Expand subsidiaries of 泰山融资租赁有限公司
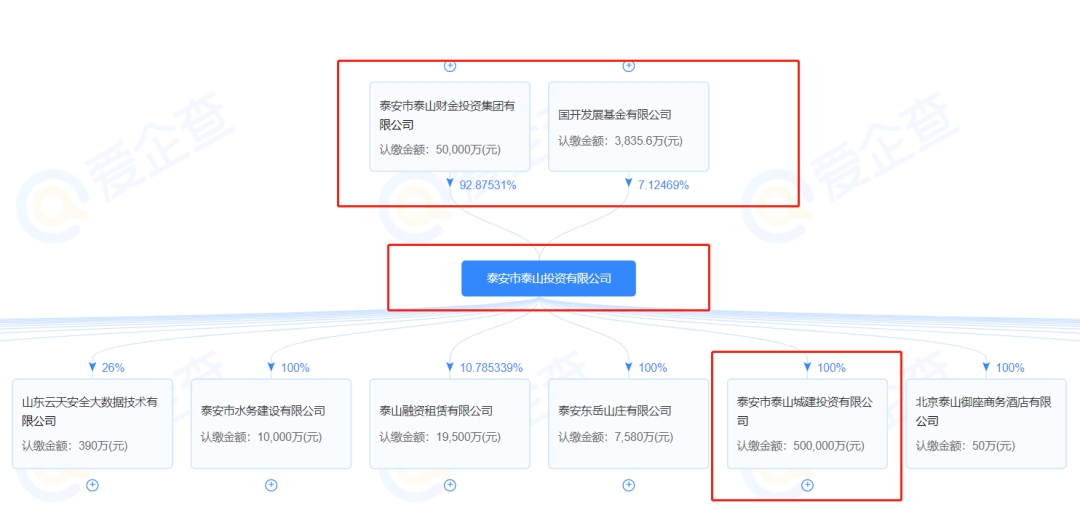The height and width of the screenshot is (521, 1080). [x=450, y=485]
